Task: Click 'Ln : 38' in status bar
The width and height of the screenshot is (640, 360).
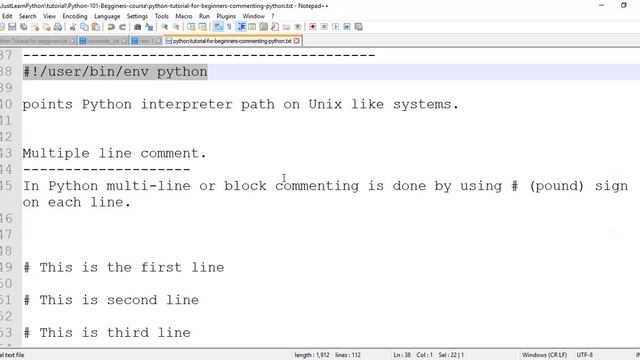Action: (x=402, y=355)
